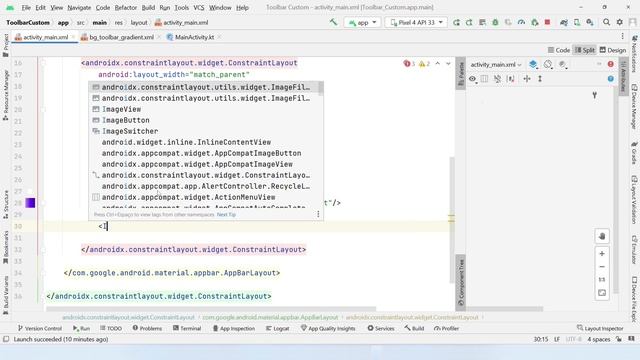This screenshot has height=360, width=640.
Task: Go to previous highlighted error arrow
Action: (x=438, y=64)
